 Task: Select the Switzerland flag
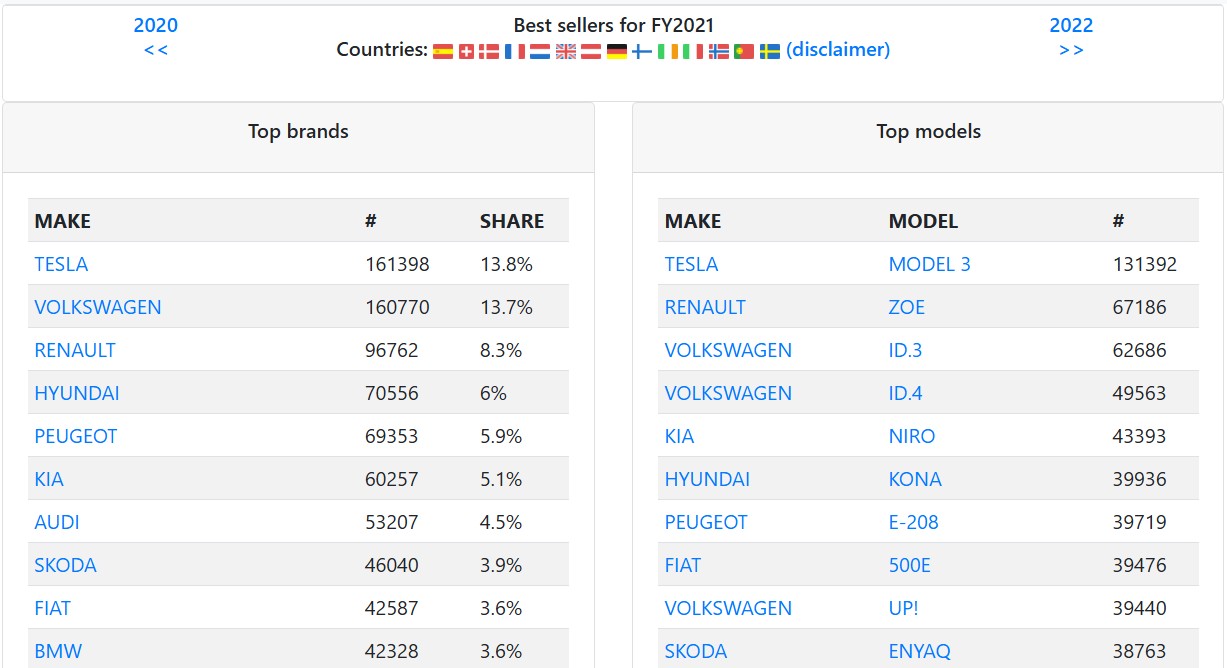[466, 51]
